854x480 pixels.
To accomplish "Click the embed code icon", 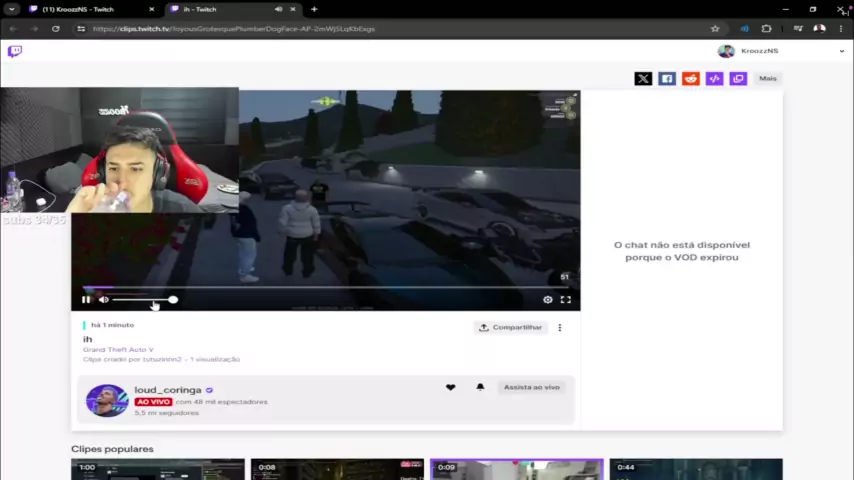I will [714, 78].
